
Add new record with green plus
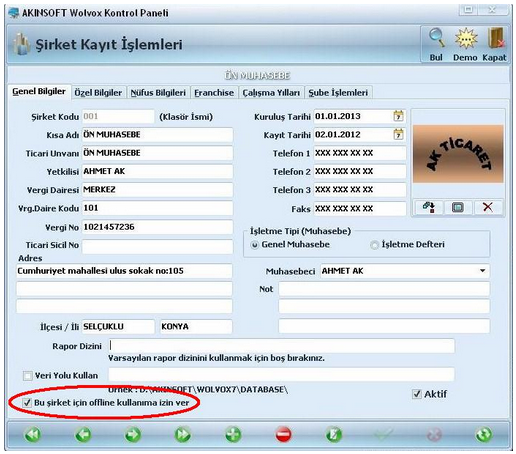click(233, 435)
